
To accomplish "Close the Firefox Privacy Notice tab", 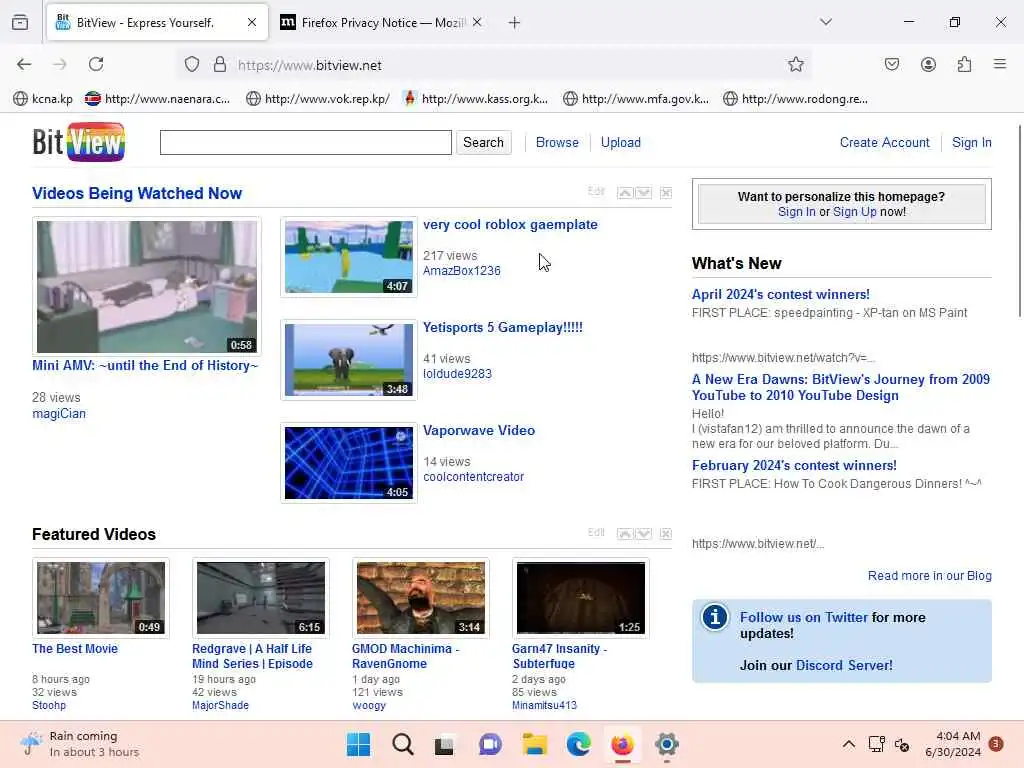I will (x=477, y=23).
